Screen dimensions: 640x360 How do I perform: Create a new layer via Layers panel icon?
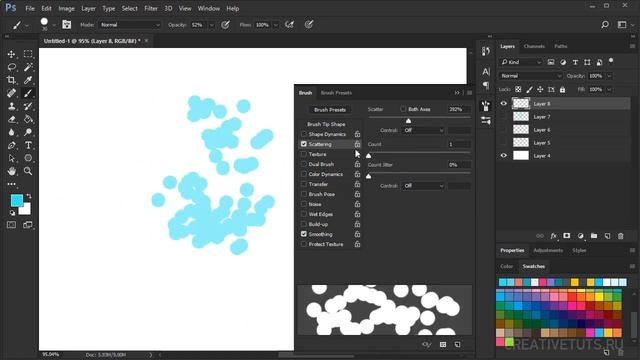coord(607,236)
